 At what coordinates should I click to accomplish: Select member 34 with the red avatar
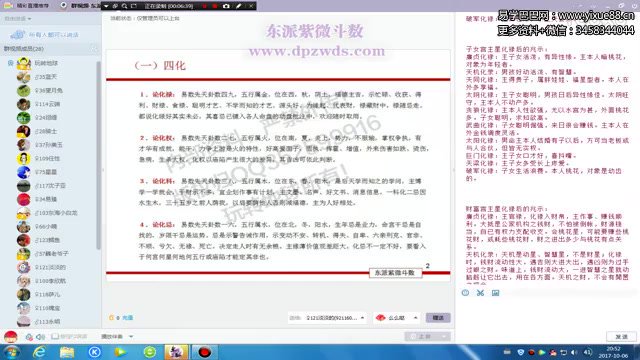click(x=49, y=199)
